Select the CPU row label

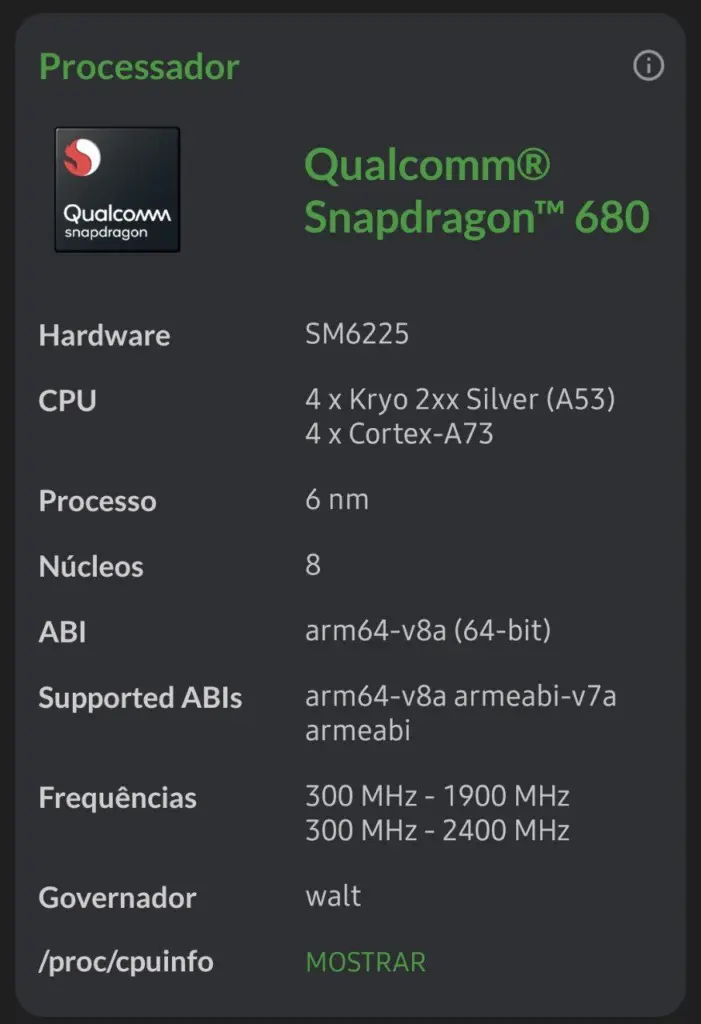point(66,401)
